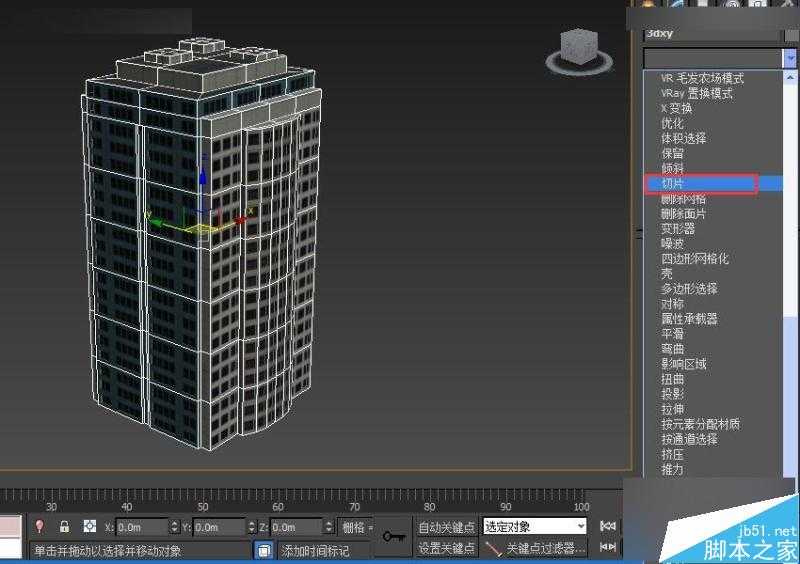800x564 pixels.
Task: Select the 弯曲 bend modifier
Action: pos(672,349)
